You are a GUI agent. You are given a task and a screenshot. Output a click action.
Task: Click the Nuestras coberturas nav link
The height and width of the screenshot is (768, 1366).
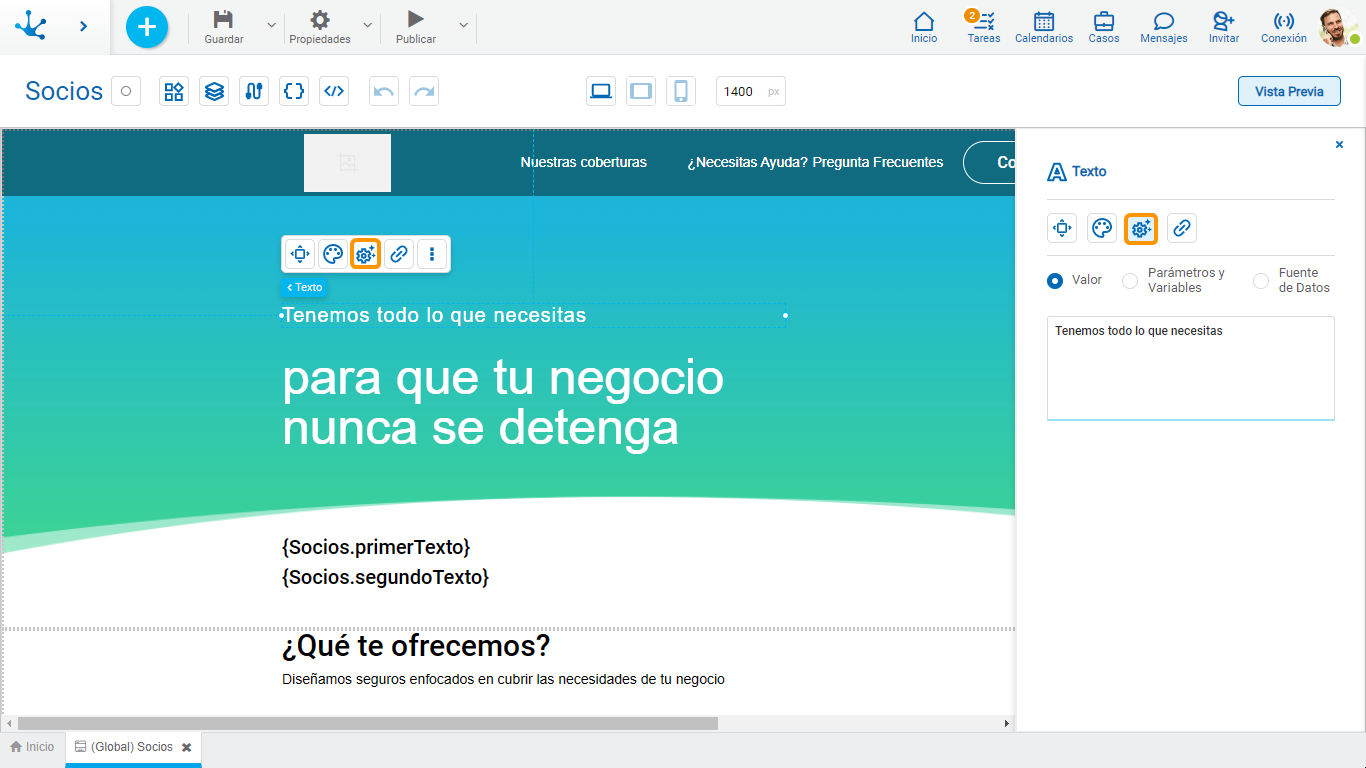coord(584,162)
